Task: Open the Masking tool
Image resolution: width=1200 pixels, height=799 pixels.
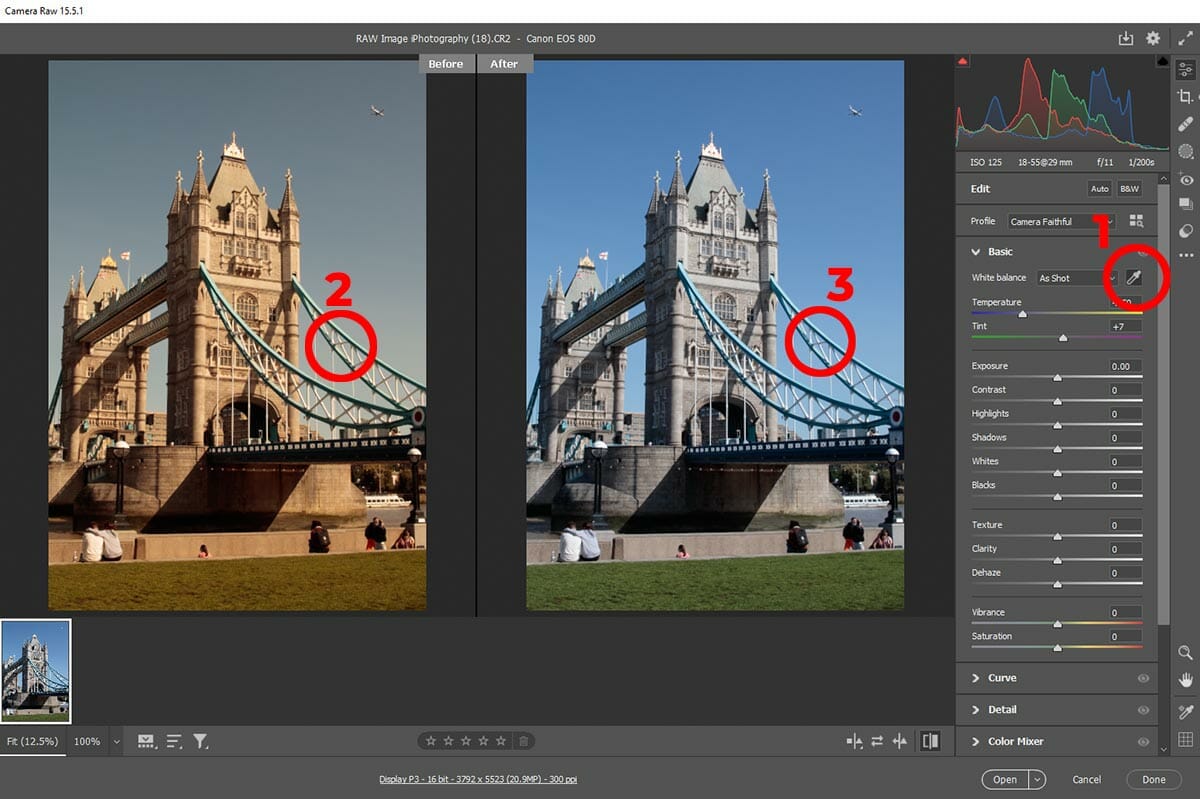Action: (x=1186, y=151)
